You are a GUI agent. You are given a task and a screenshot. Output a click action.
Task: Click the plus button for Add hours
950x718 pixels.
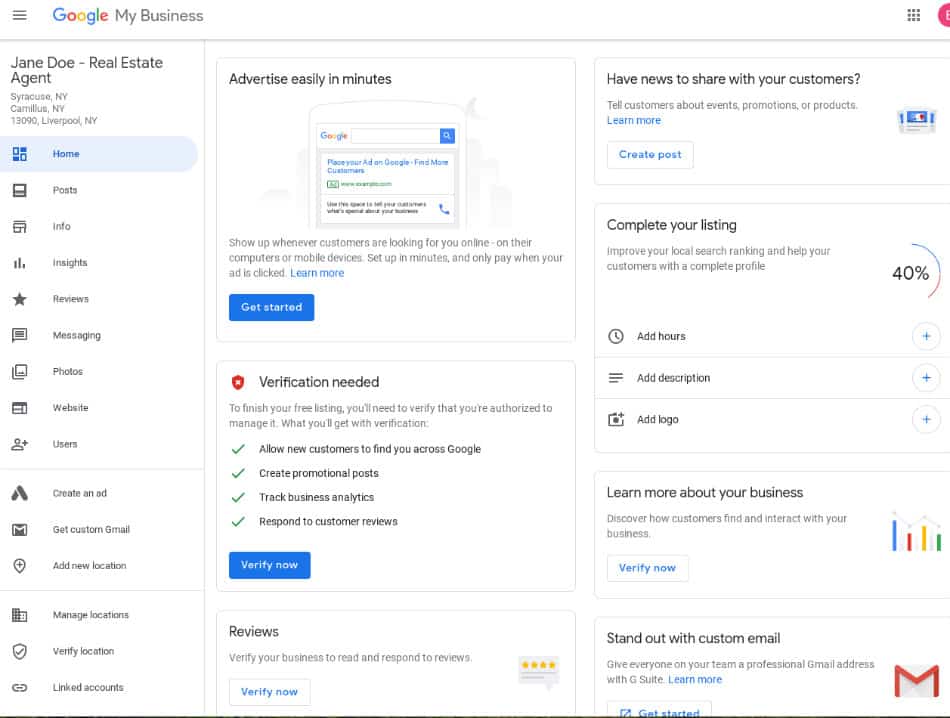pyautogui.click(x=926, y=336)
